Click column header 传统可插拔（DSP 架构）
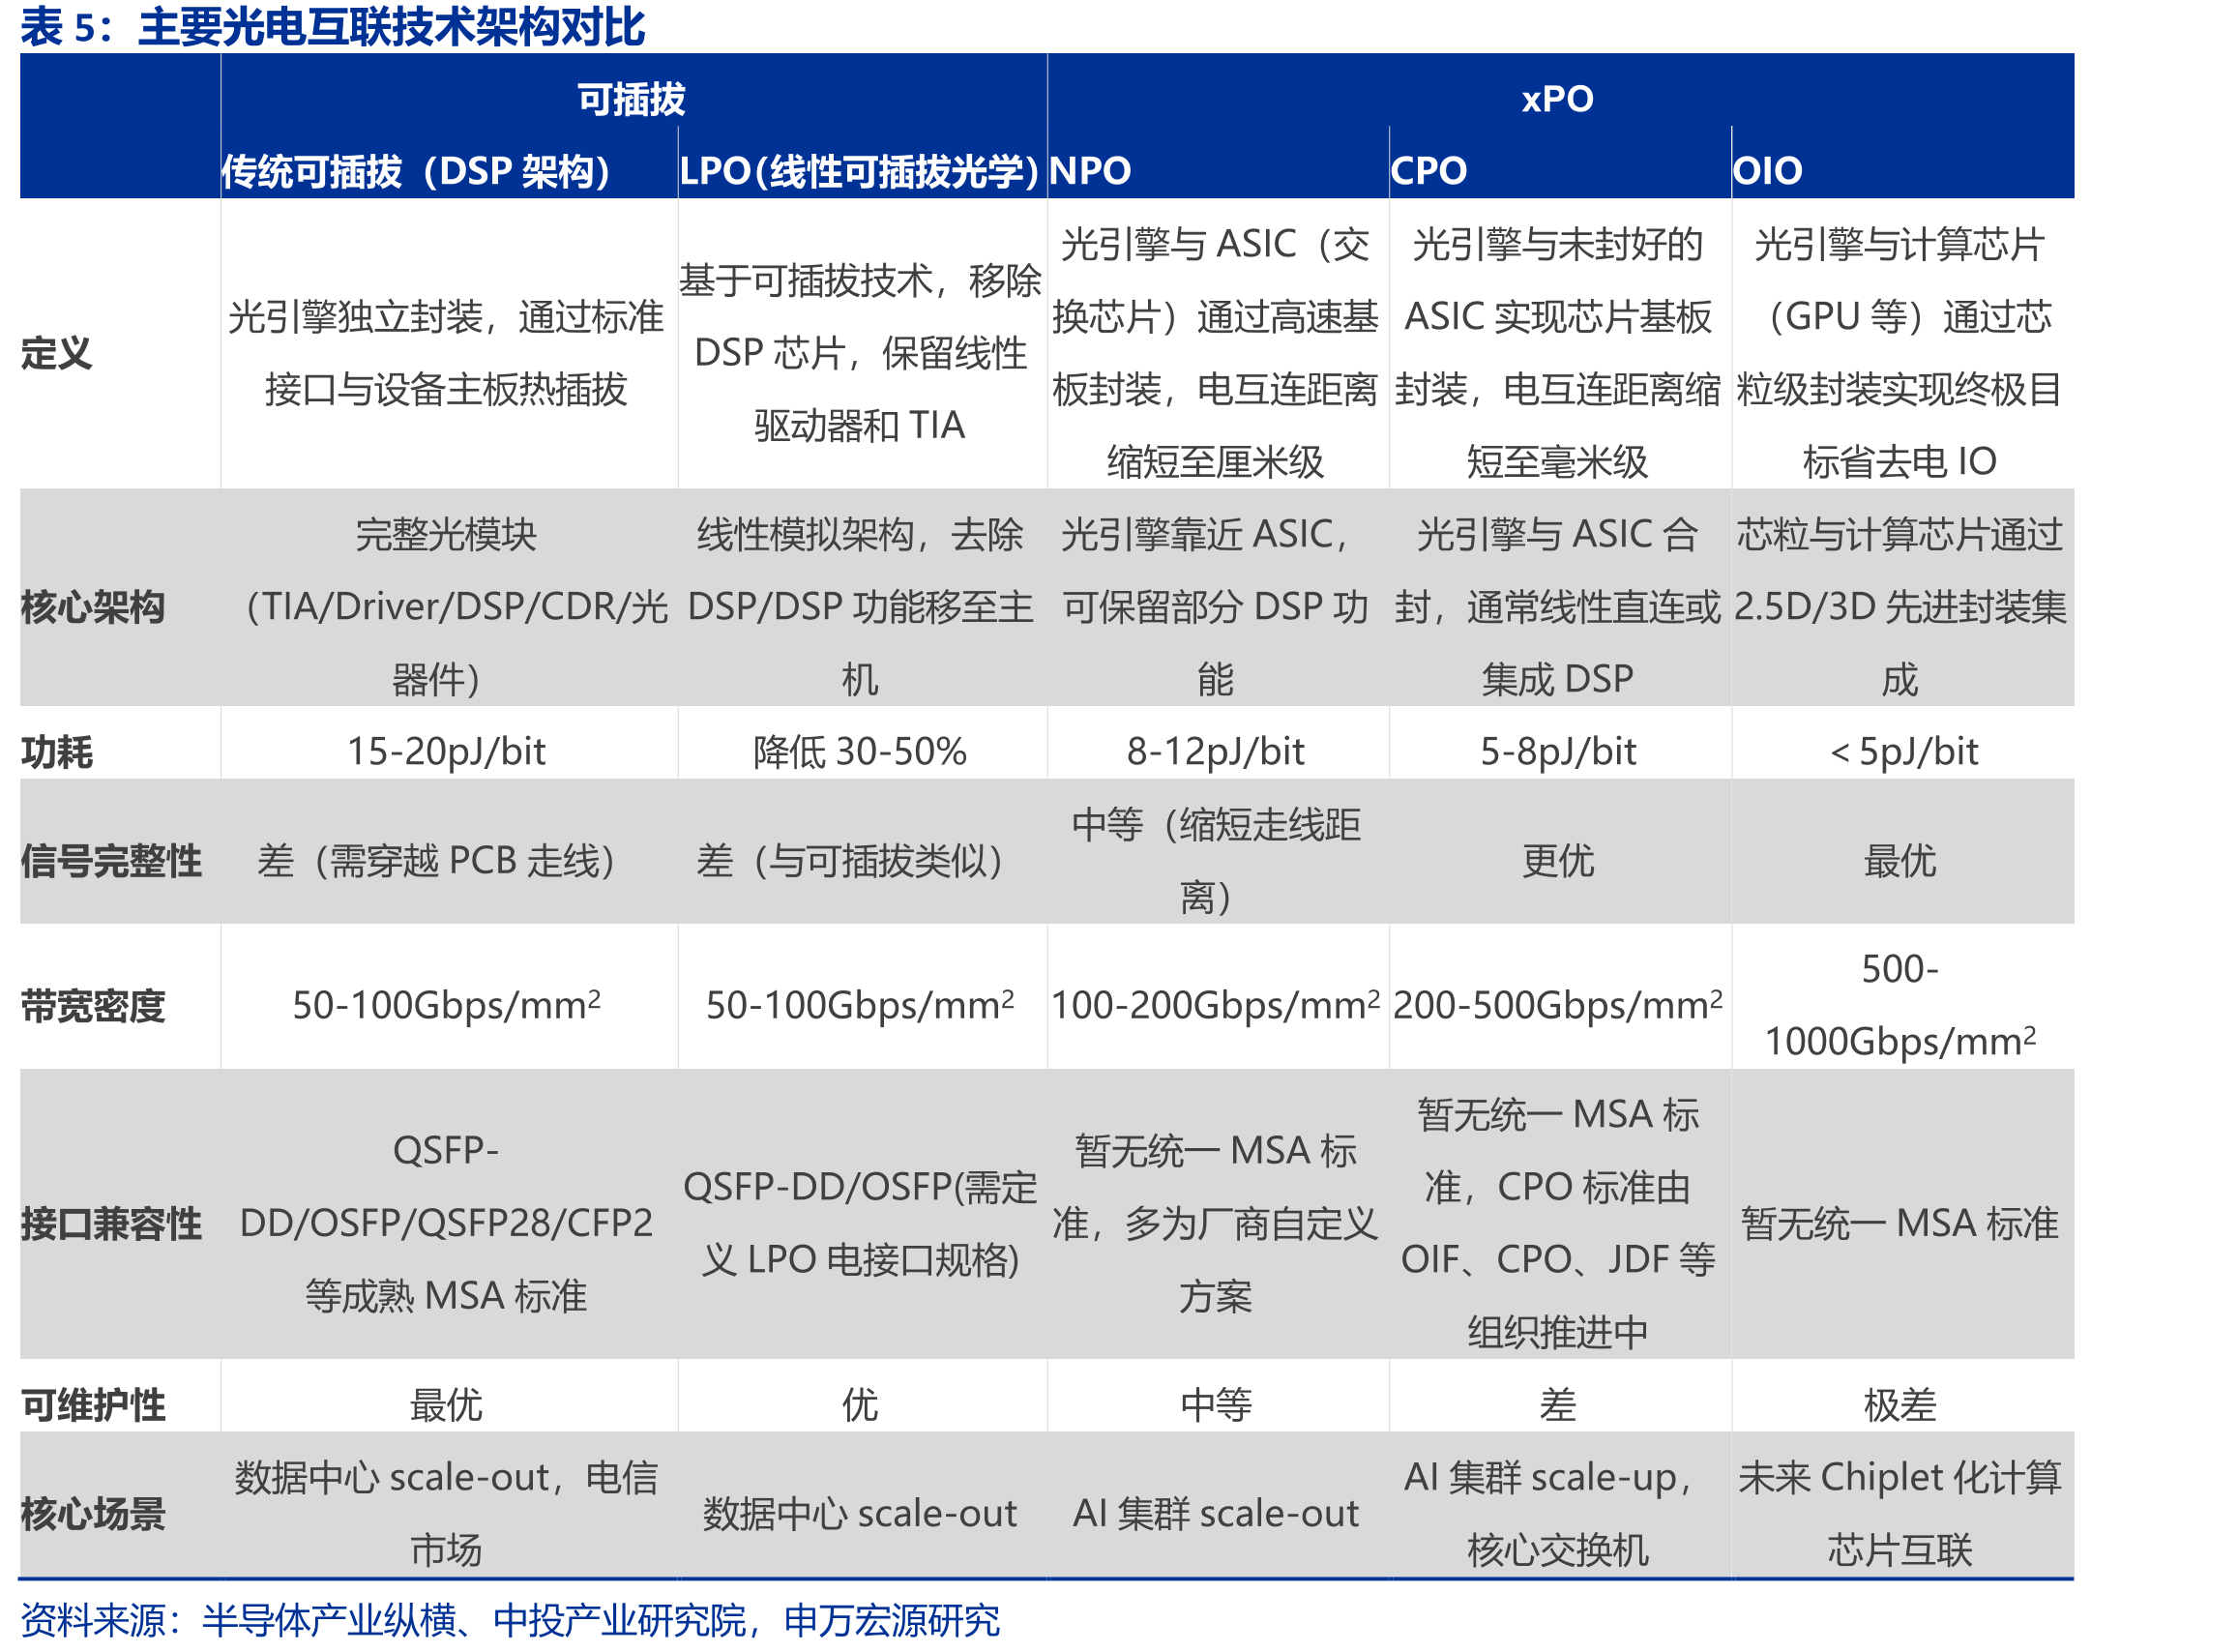Screen dimensions: 2238x1652 pos(416,171)
